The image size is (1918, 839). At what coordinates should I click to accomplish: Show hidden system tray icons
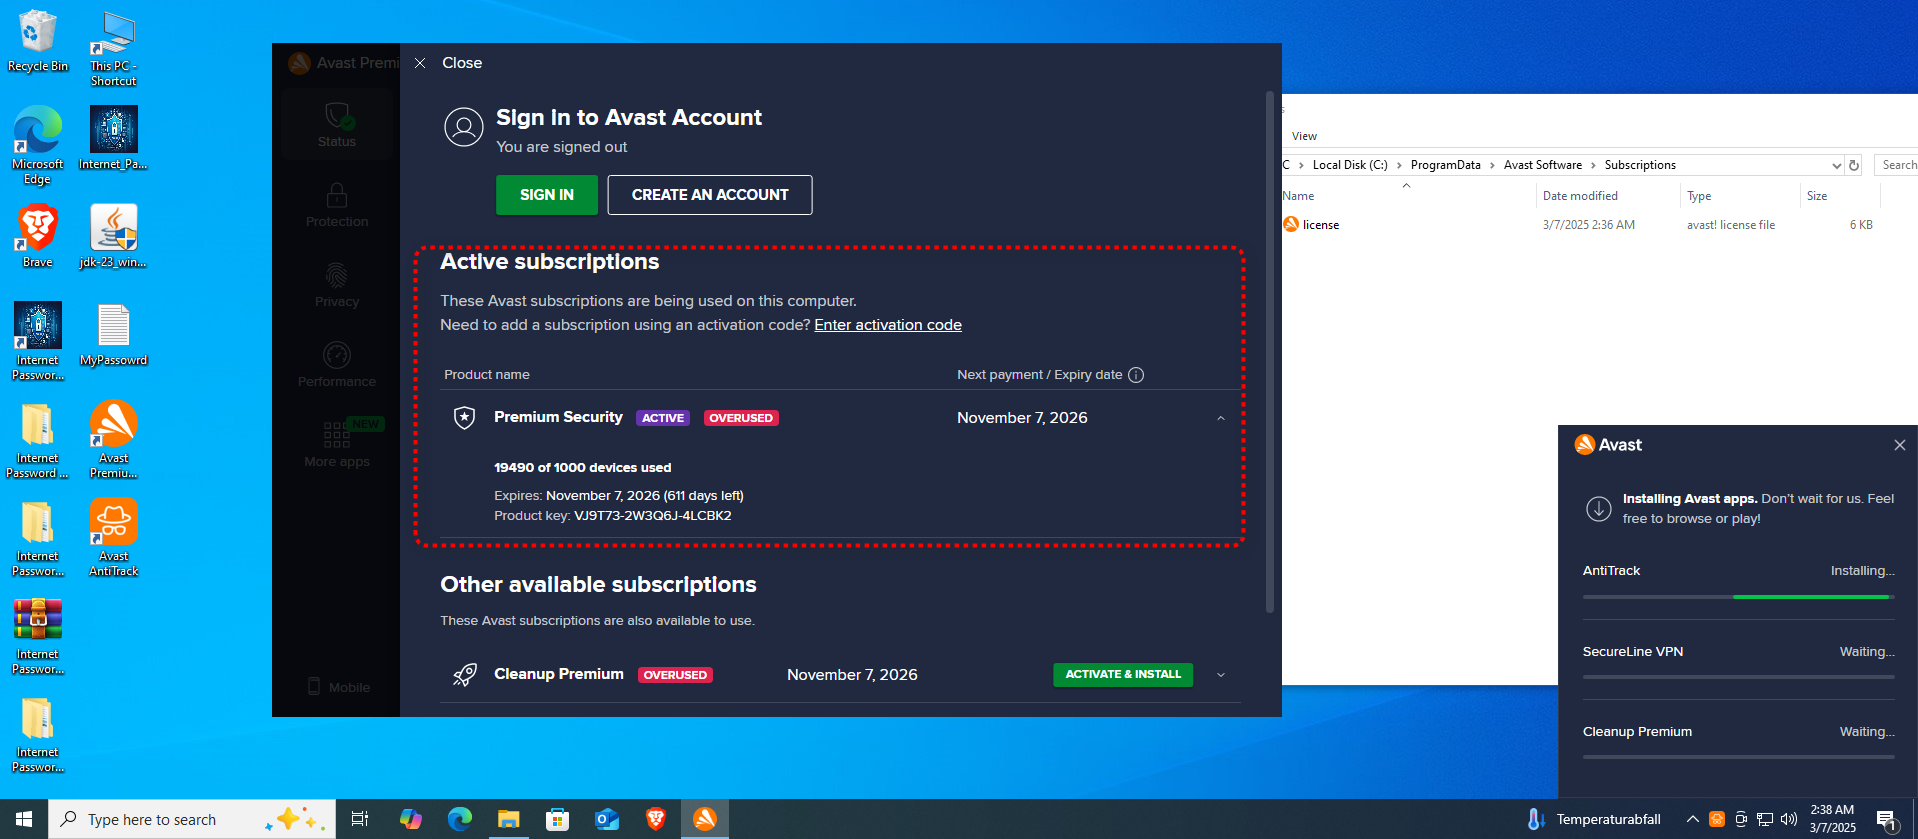click(x=1692, y=819)
